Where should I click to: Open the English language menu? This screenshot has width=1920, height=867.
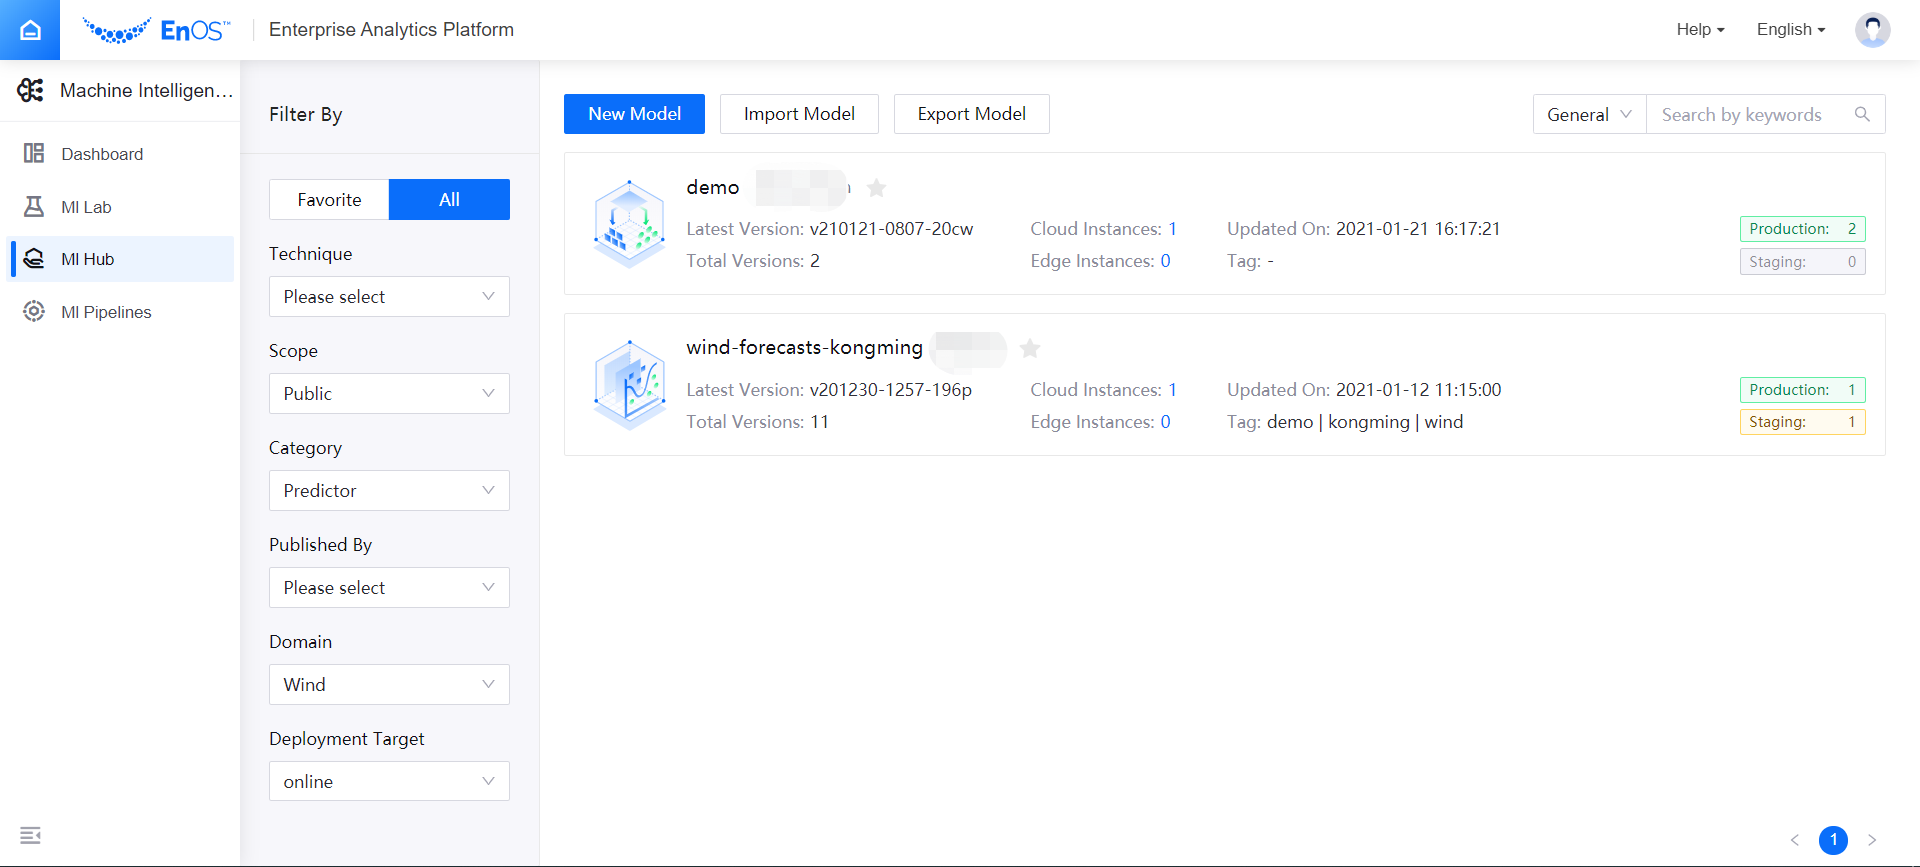pos(1790,30)
